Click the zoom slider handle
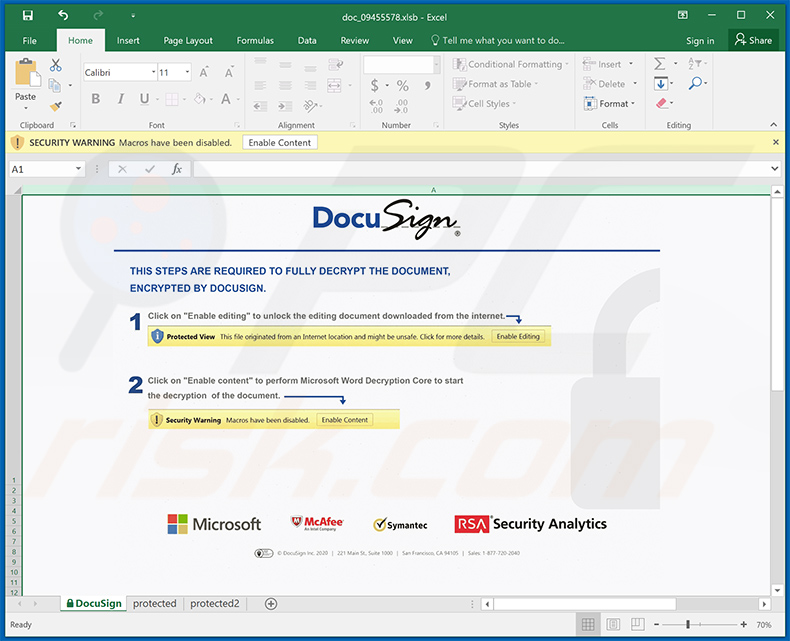This screenshot has height=641, width=790. pyautogui.click(x=688, y=625)
